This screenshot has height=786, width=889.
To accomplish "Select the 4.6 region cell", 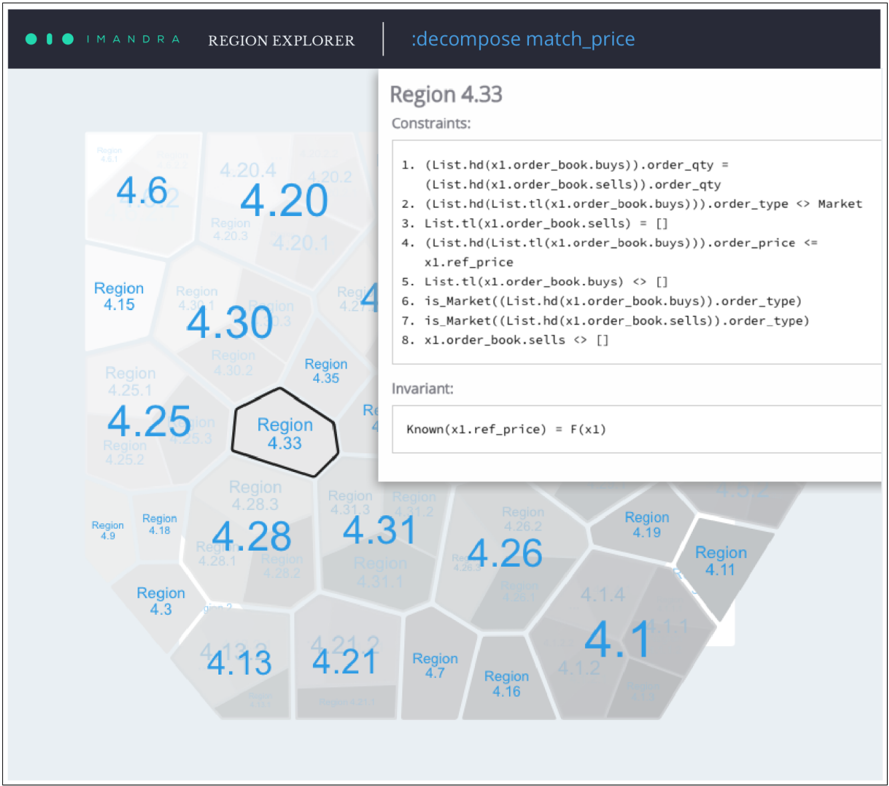I will (142, 189).
